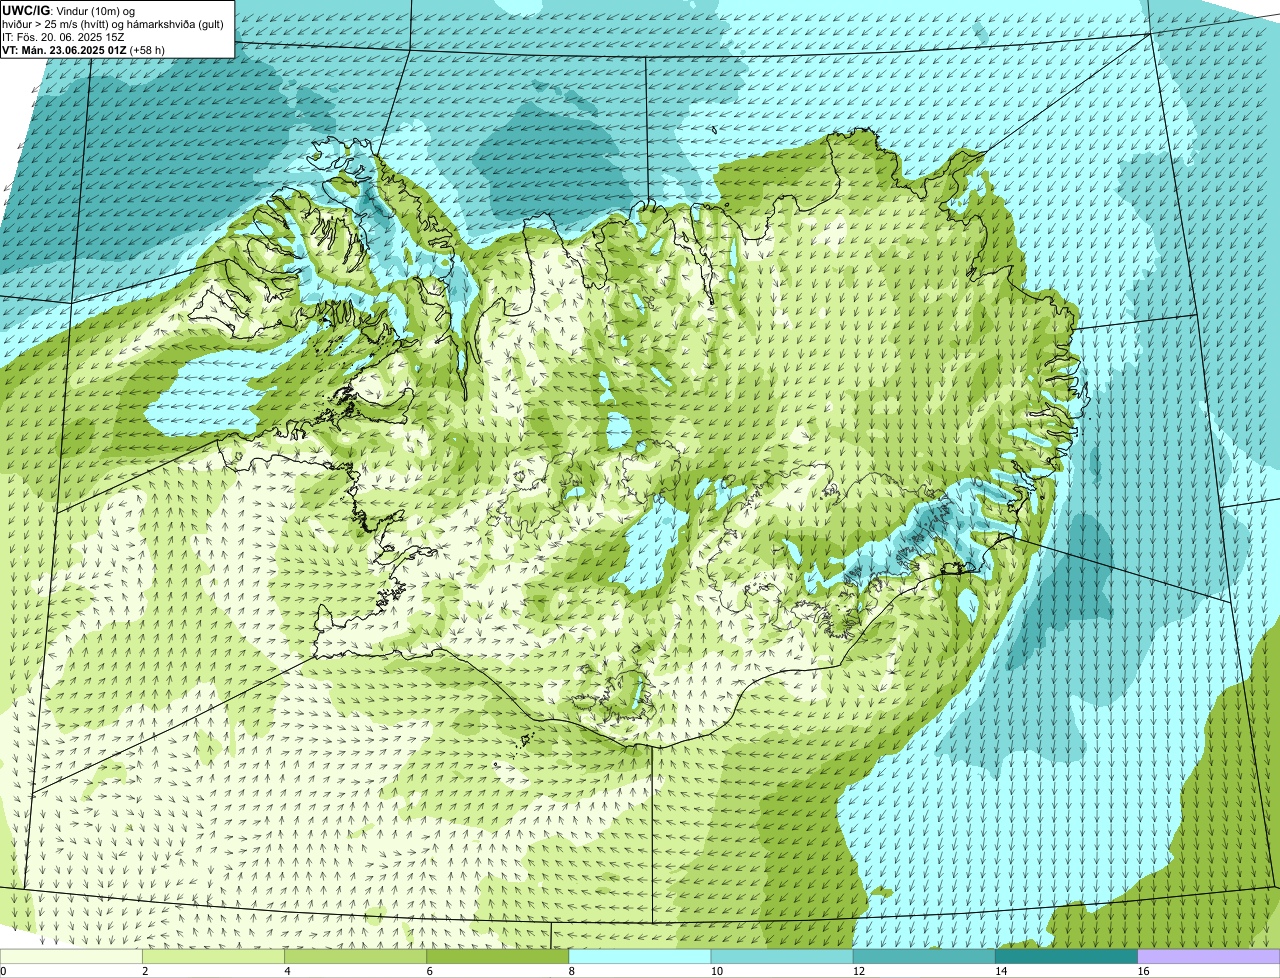Click the '14' label under the color scale

pos(1000,971)
